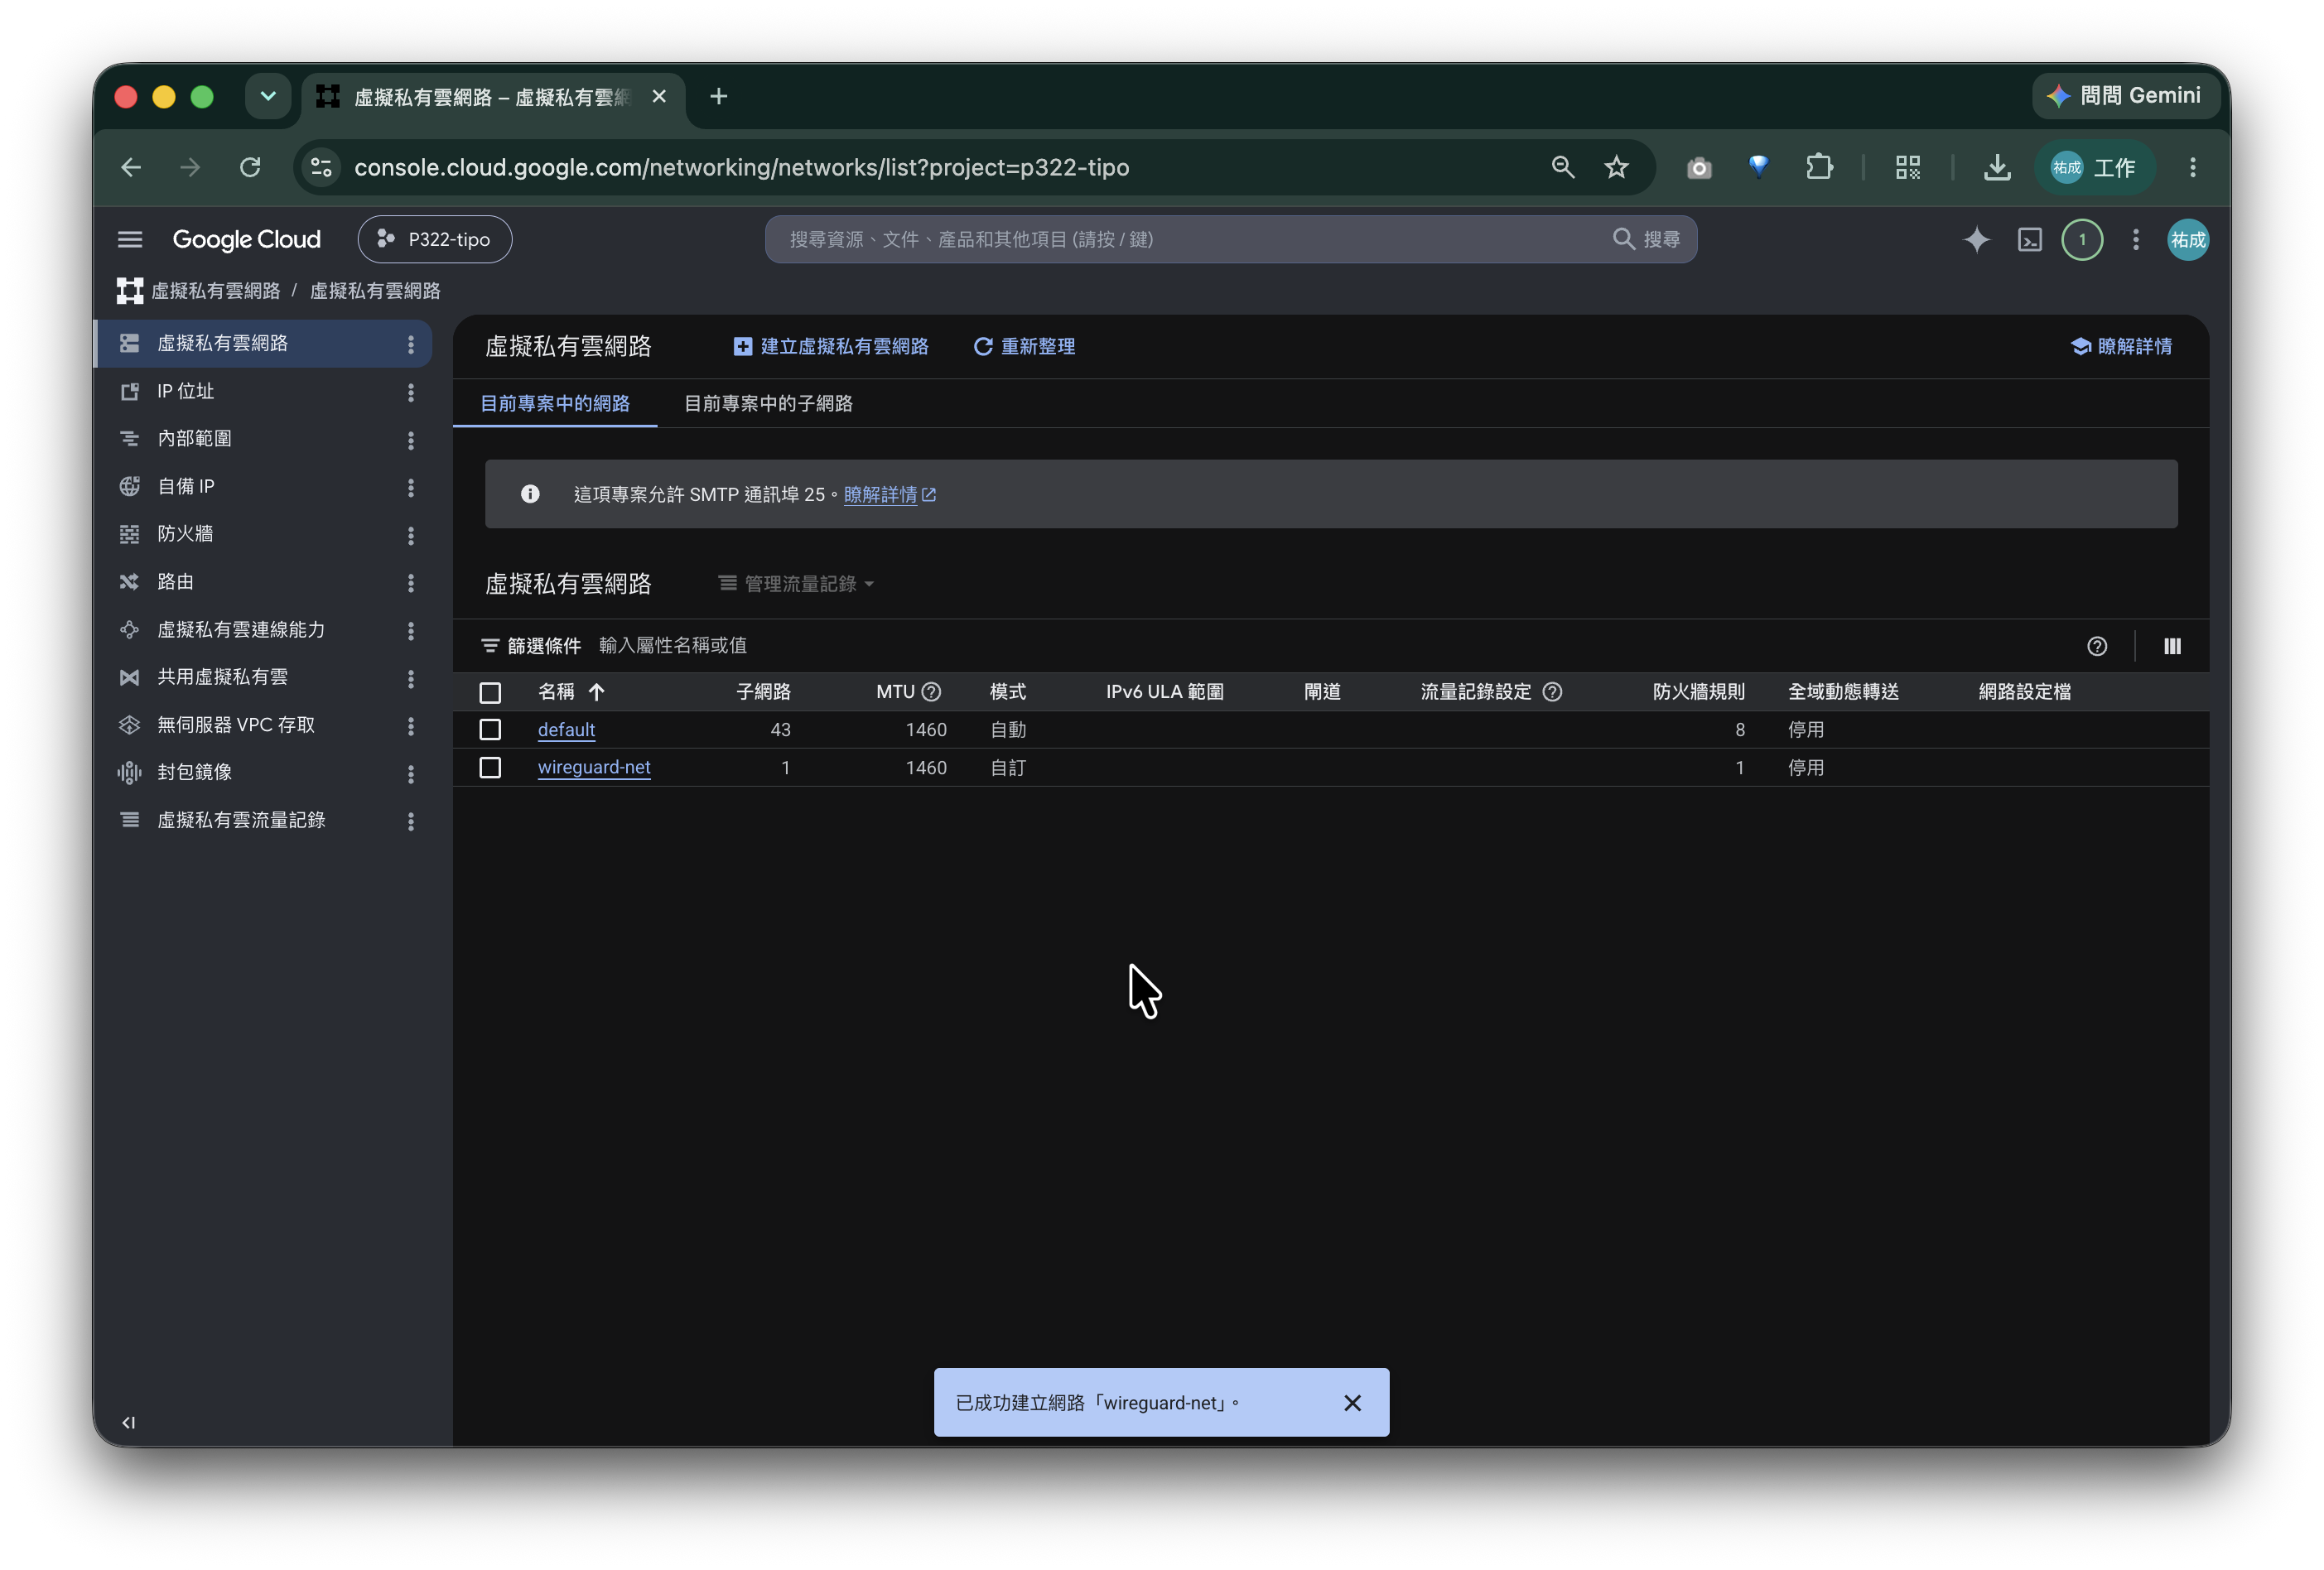Open more options for 虛擬私有雲網路 sidebar item
The width and height of the screenshot is (2324, 1570).
click(410, 344)
